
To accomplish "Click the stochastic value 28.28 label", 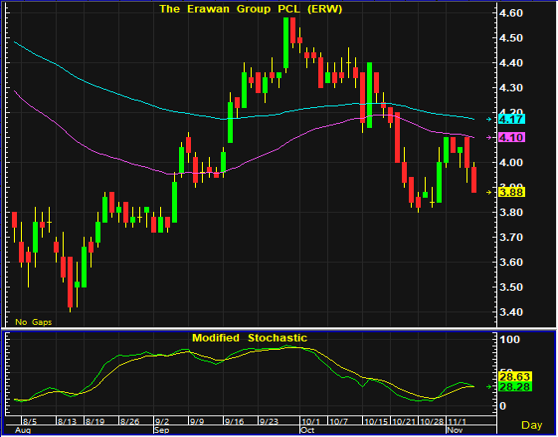I will pyautogui.click(x=515, y=386).
